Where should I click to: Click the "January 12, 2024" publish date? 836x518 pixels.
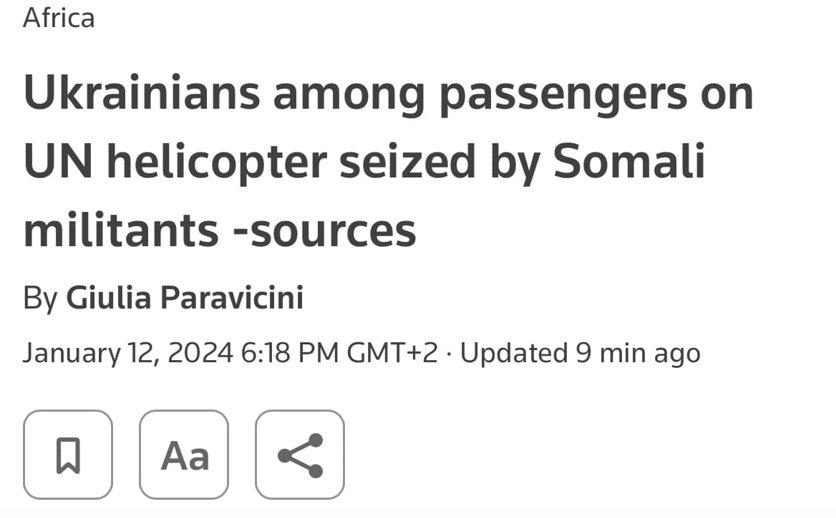pyautogui.click(x=127, y=352)
